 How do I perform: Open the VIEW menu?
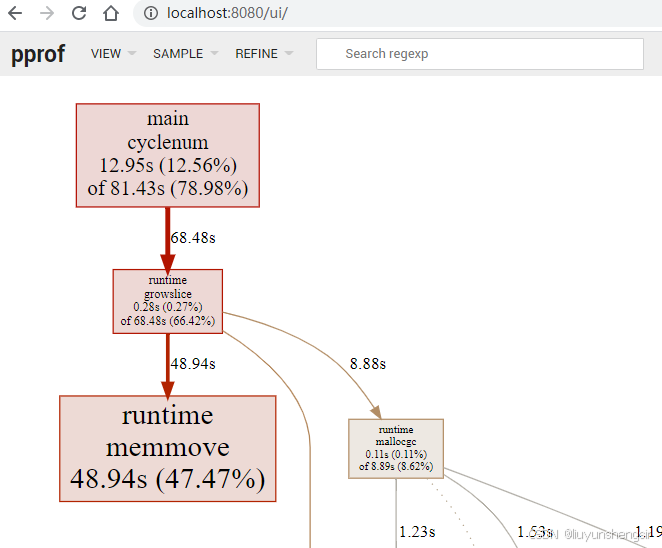pos(106,54)
